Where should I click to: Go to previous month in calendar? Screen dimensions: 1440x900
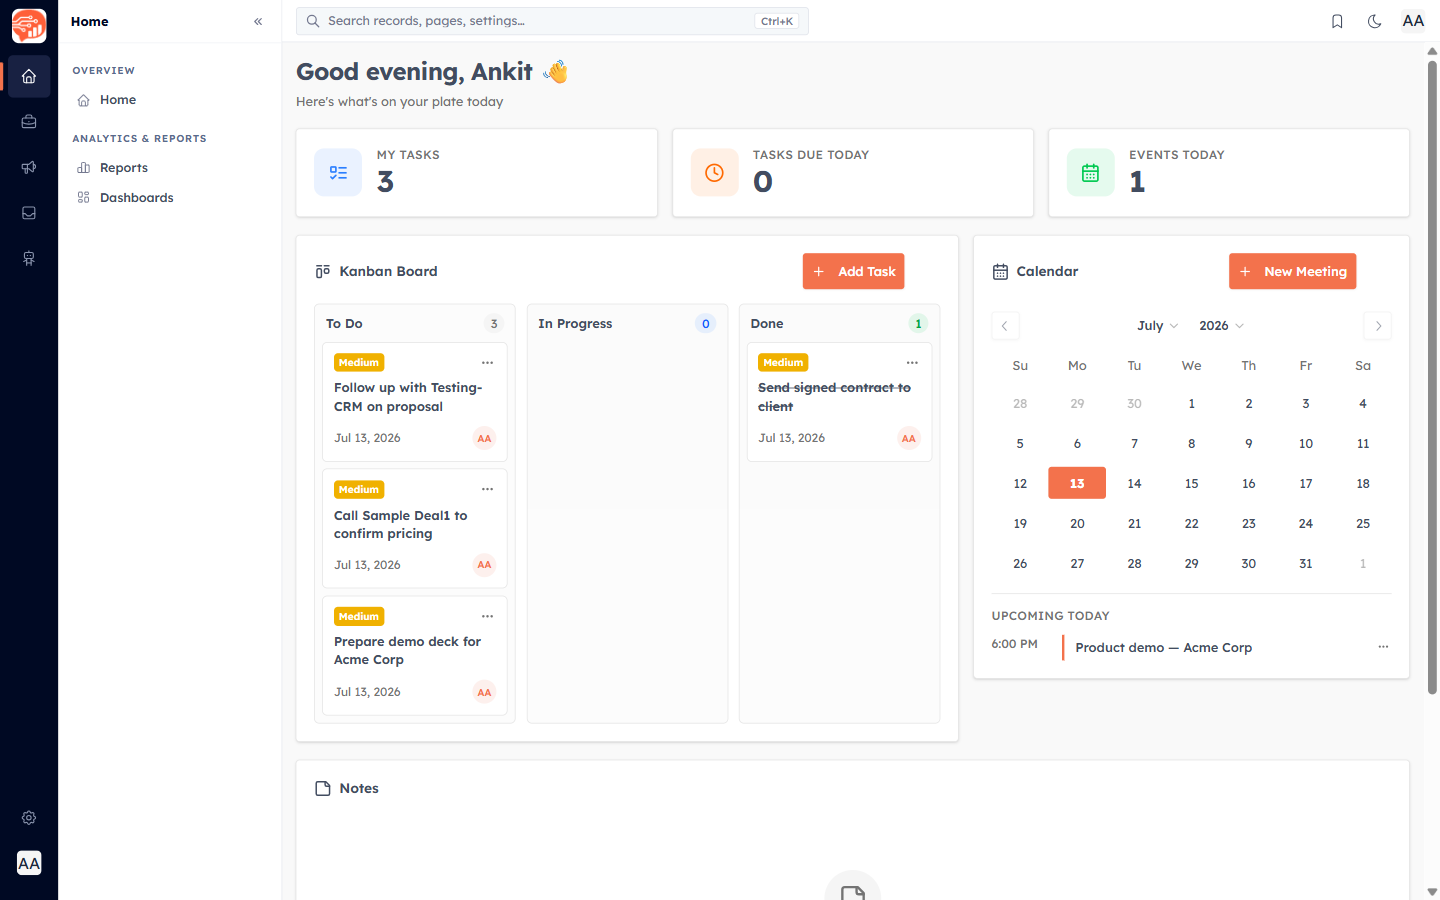tap(1005, 326)
